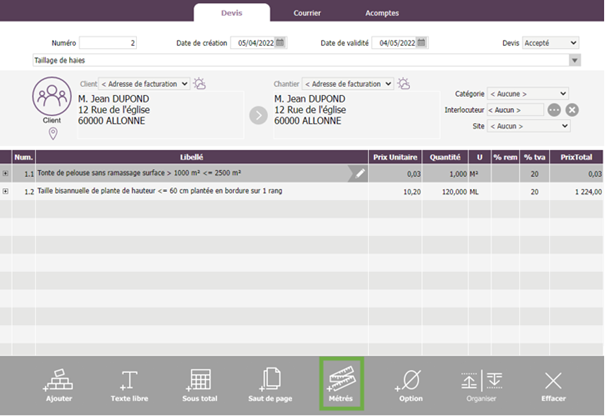Click the edit pencil on line 1.1
The image size is (605, 416).
[360, 174]
